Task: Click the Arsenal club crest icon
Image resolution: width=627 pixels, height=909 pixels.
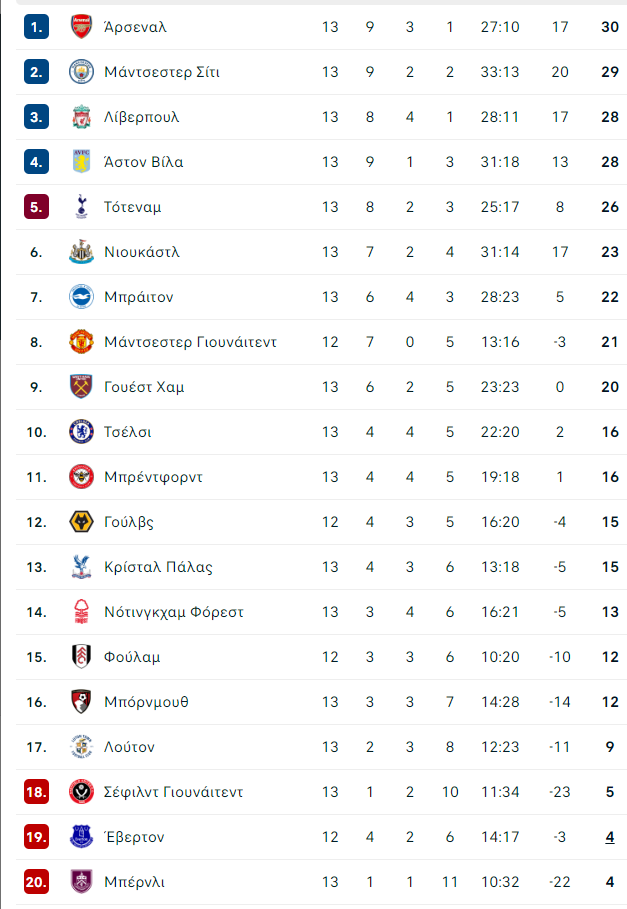Action: (x=81, y=27)
